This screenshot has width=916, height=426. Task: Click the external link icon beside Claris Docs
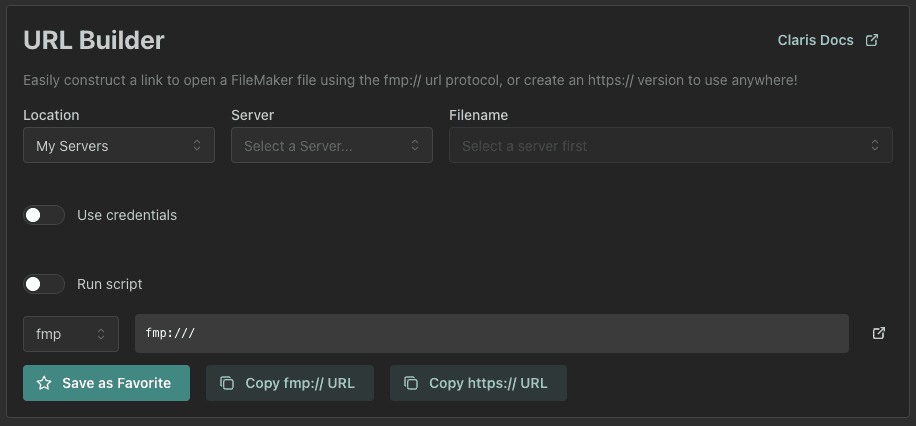point(872,40)
